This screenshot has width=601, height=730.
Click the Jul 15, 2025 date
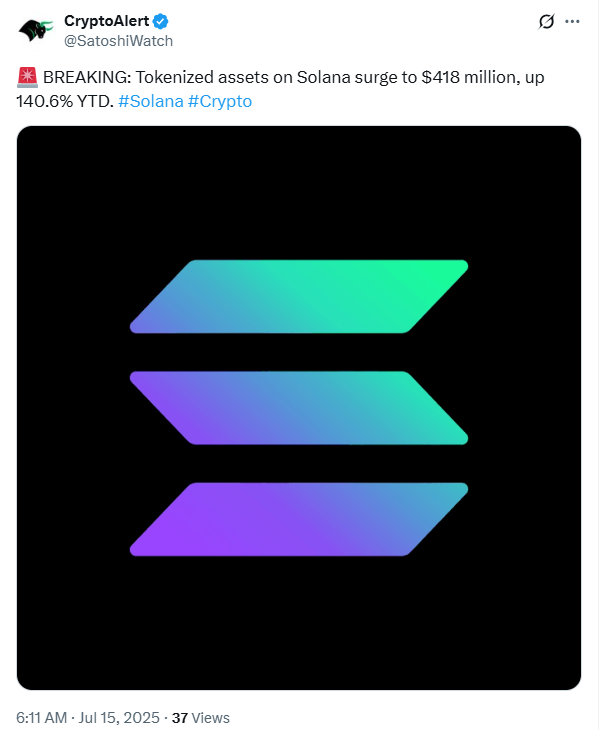tap(119, 717)
